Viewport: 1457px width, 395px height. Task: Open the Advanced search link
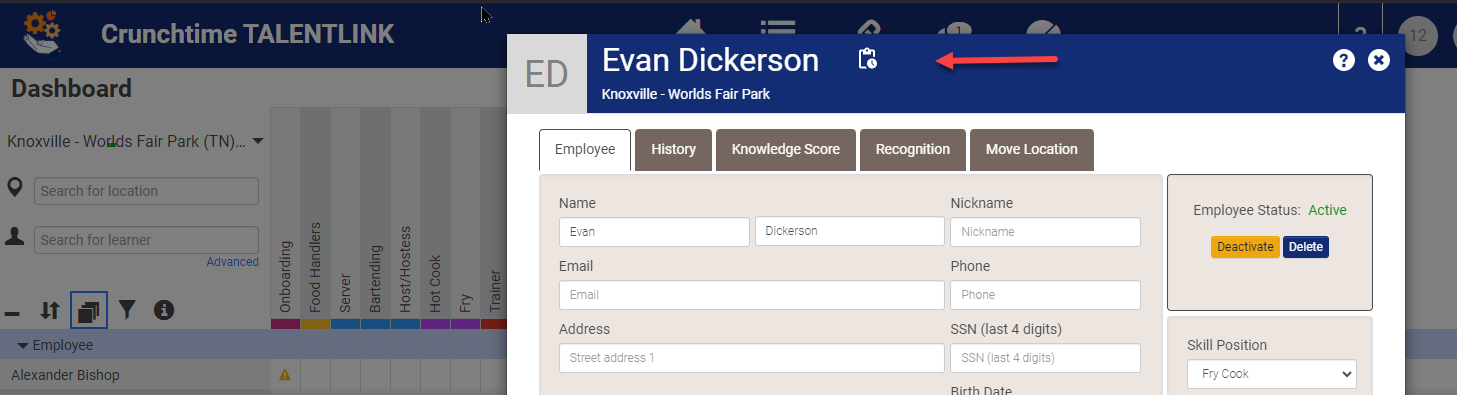232,262
